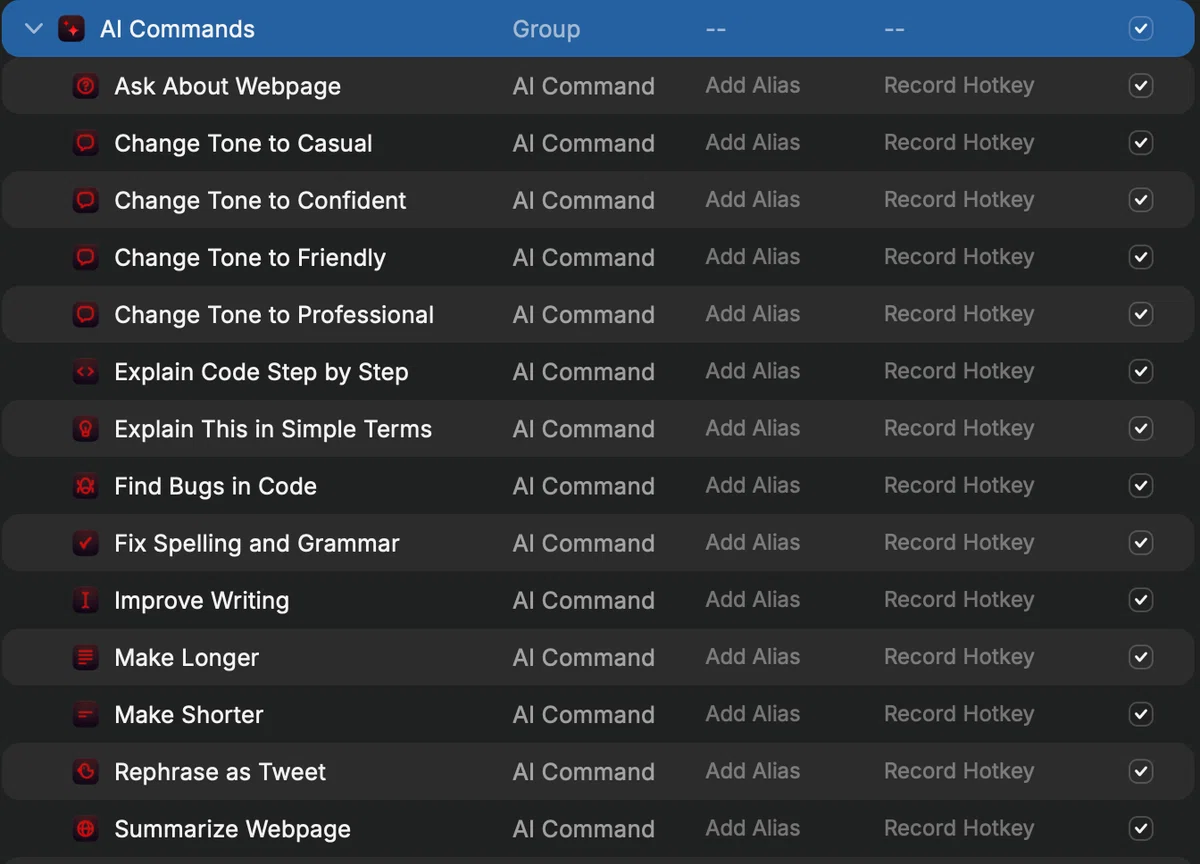Click AI Command type in Summarize Webpage row
This screenshot has width=1200, height=864.
584,828
